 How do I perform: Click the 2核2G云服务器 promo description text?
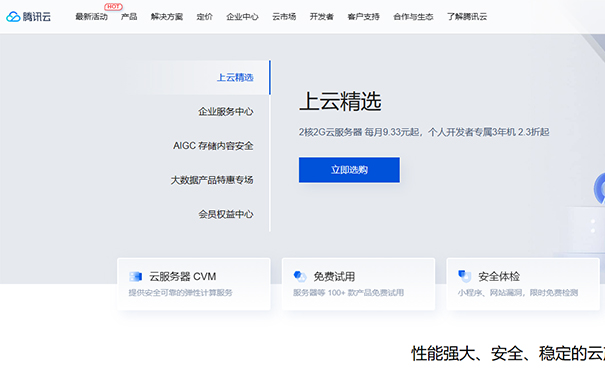pyautogui.click(x=424, y=132)
